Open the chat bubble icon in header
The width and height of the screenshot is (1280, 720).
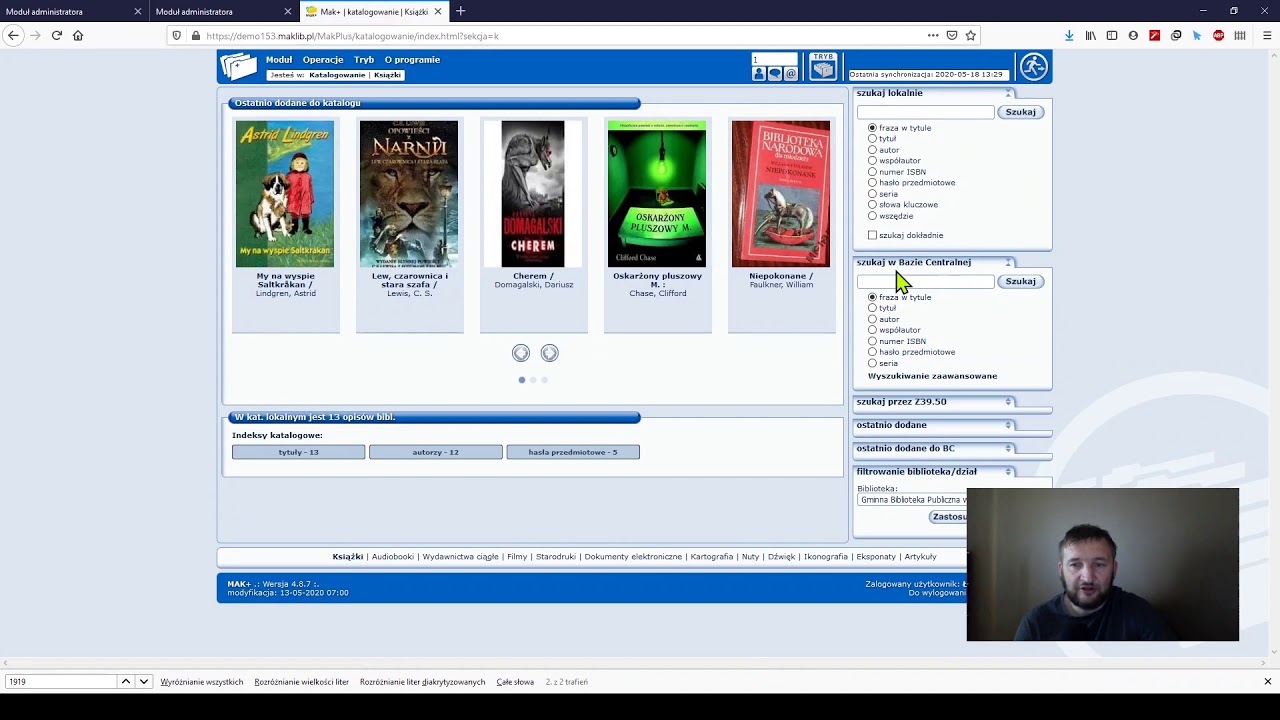coord(775,74)
